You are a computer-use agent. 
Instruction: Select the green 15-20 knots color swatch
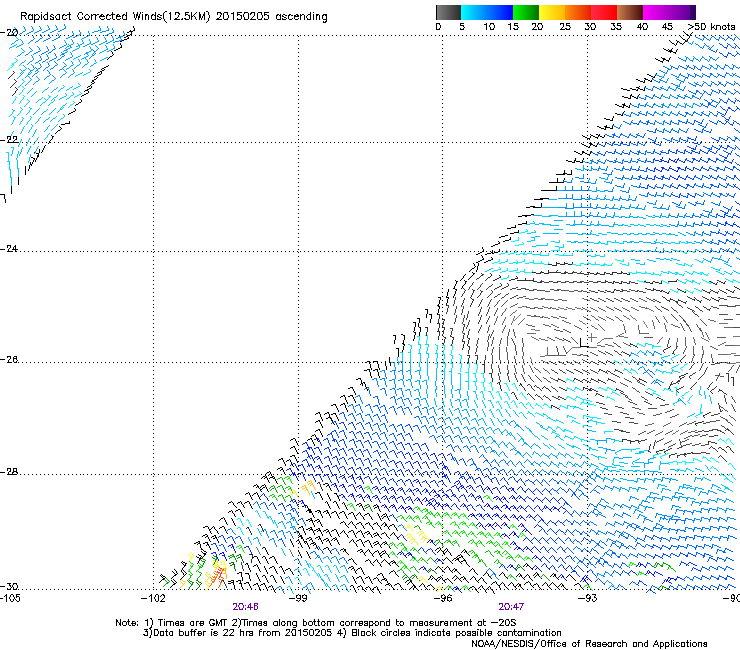pos(526,12)
